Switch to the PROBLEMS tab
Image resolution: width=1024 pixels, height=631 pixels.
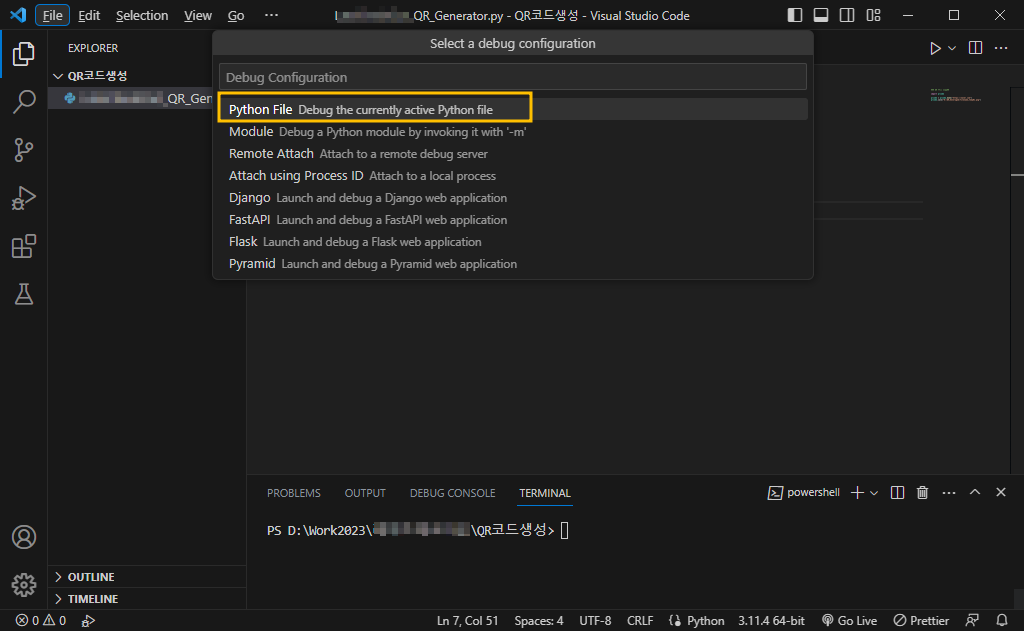click(x=293, y=493)
